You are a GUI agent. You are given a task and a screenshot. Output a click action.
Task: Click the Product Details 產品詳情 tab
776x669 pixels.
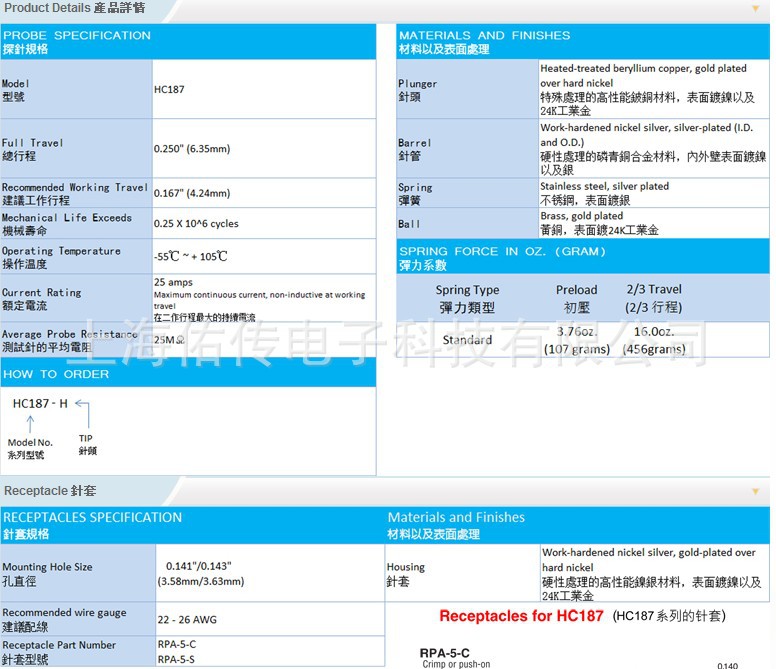(75, 8)
